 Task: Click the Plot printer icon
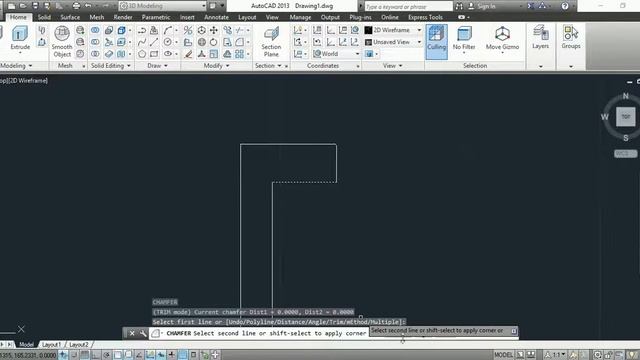[76, 6]
